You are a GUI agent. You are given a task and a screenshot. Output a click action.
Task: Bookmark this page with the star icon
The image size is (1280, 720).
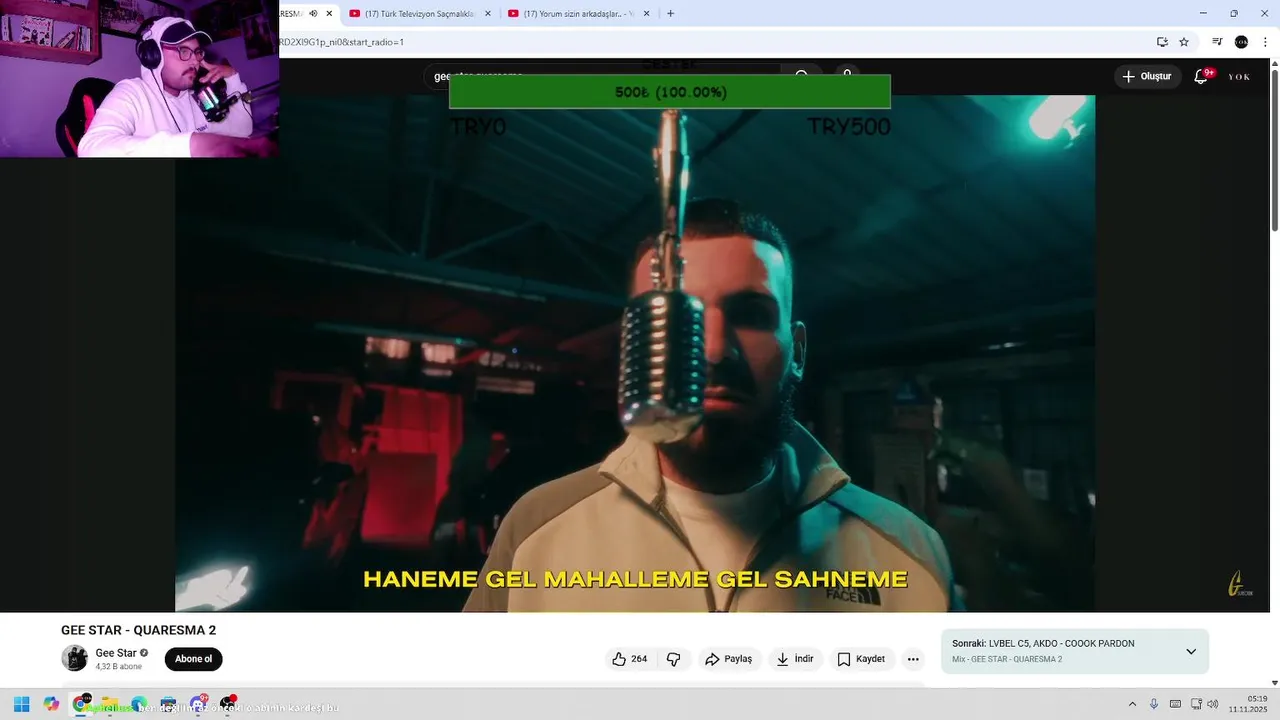tap(1184, 42)
